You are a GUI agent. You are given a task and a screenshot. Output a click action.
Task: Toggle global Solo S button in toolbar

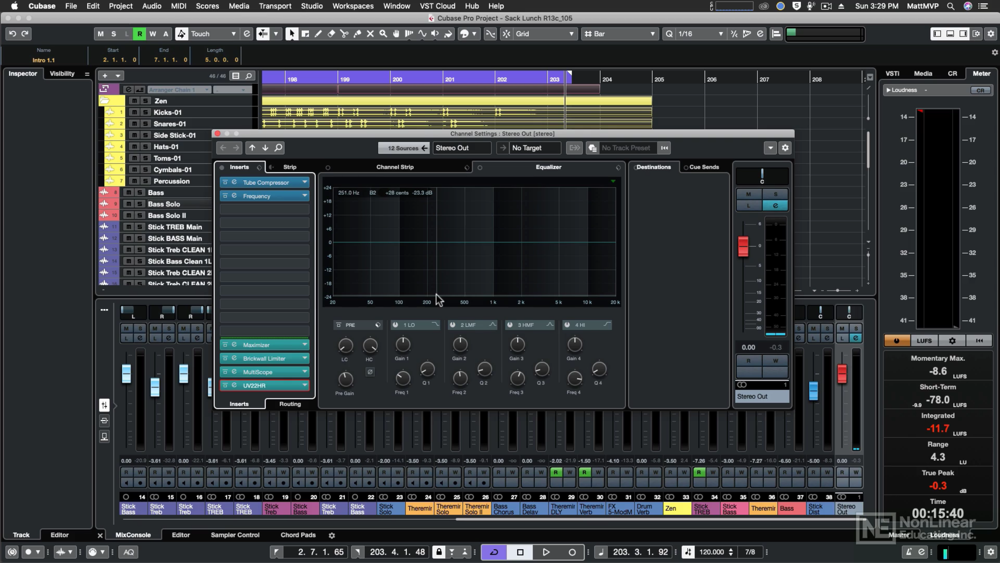click(x=114, y=34)
